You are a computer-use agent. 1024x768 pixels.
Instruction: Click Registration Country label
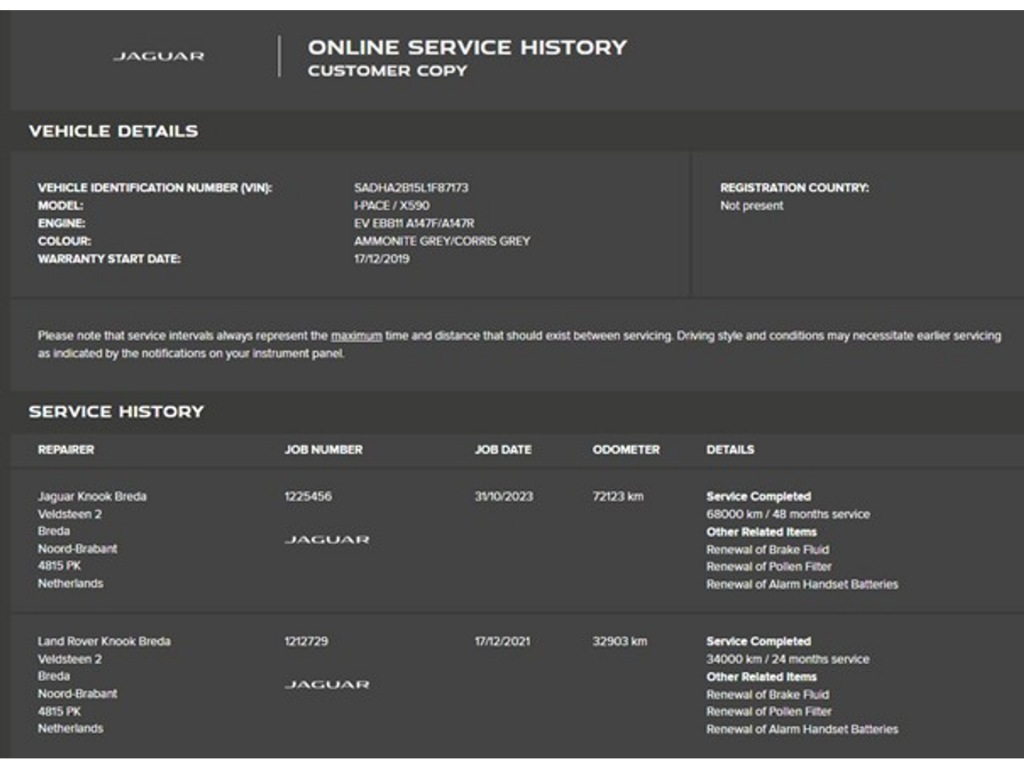(794, 187)
